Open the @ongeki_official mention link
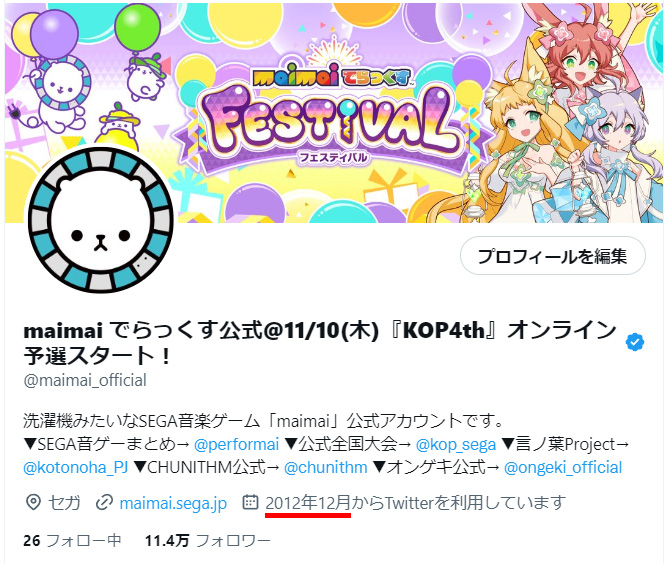 point(563,467)
